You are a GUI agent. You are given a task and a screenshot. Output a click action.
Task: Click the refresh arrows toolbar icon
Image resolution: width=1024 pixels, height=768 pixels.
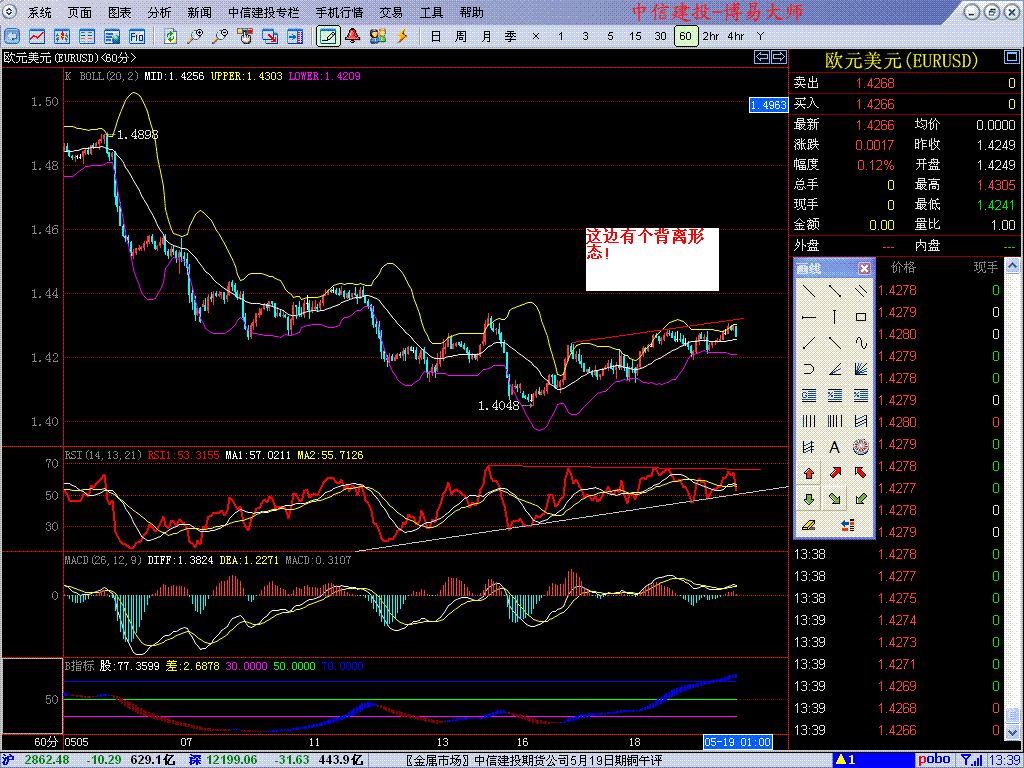tap(170, 36)
